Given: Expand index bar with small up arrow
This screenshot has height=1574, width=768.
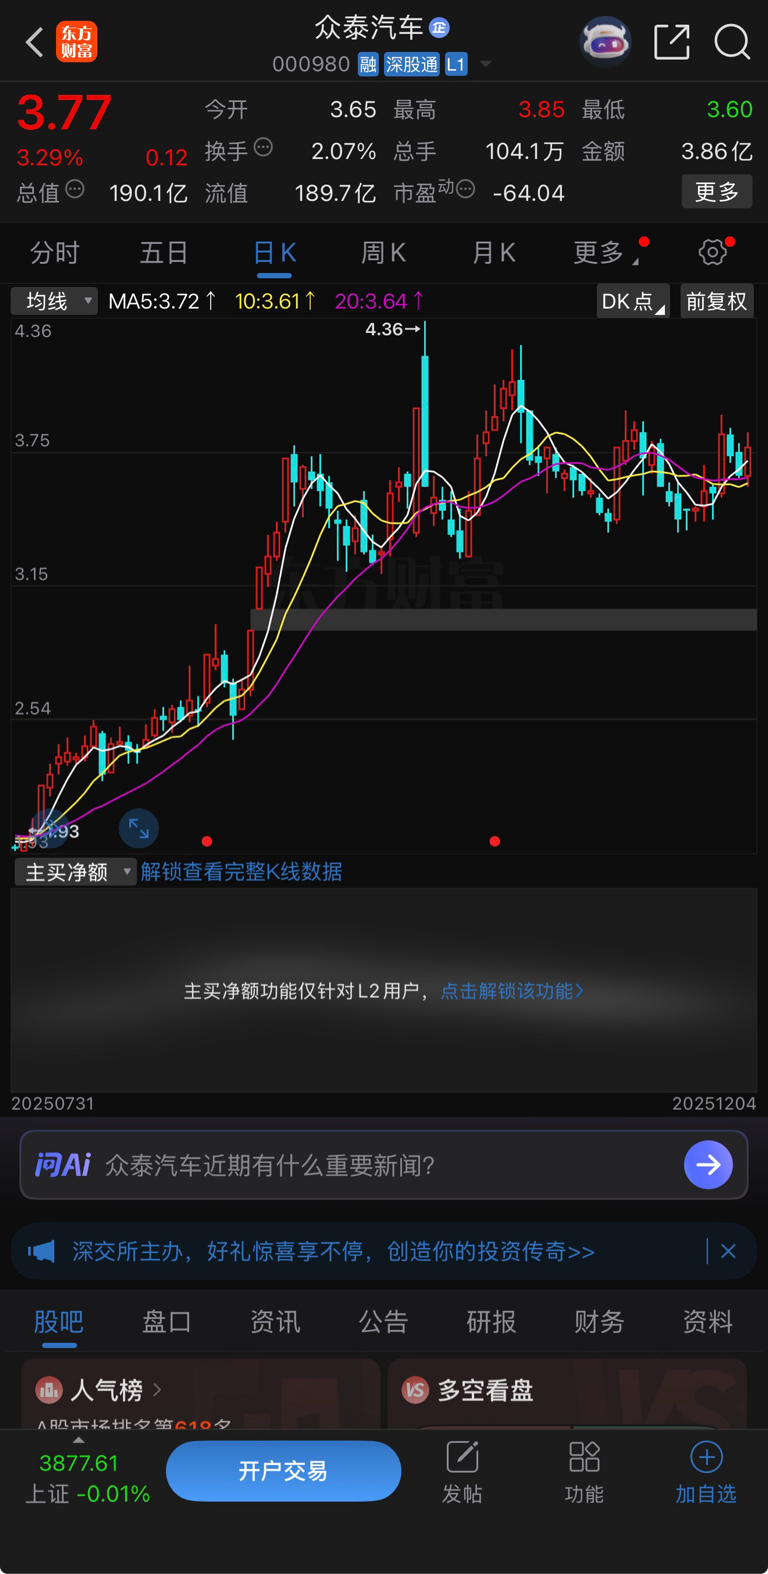Looking at the screenshot, I should coord(79,1440).
